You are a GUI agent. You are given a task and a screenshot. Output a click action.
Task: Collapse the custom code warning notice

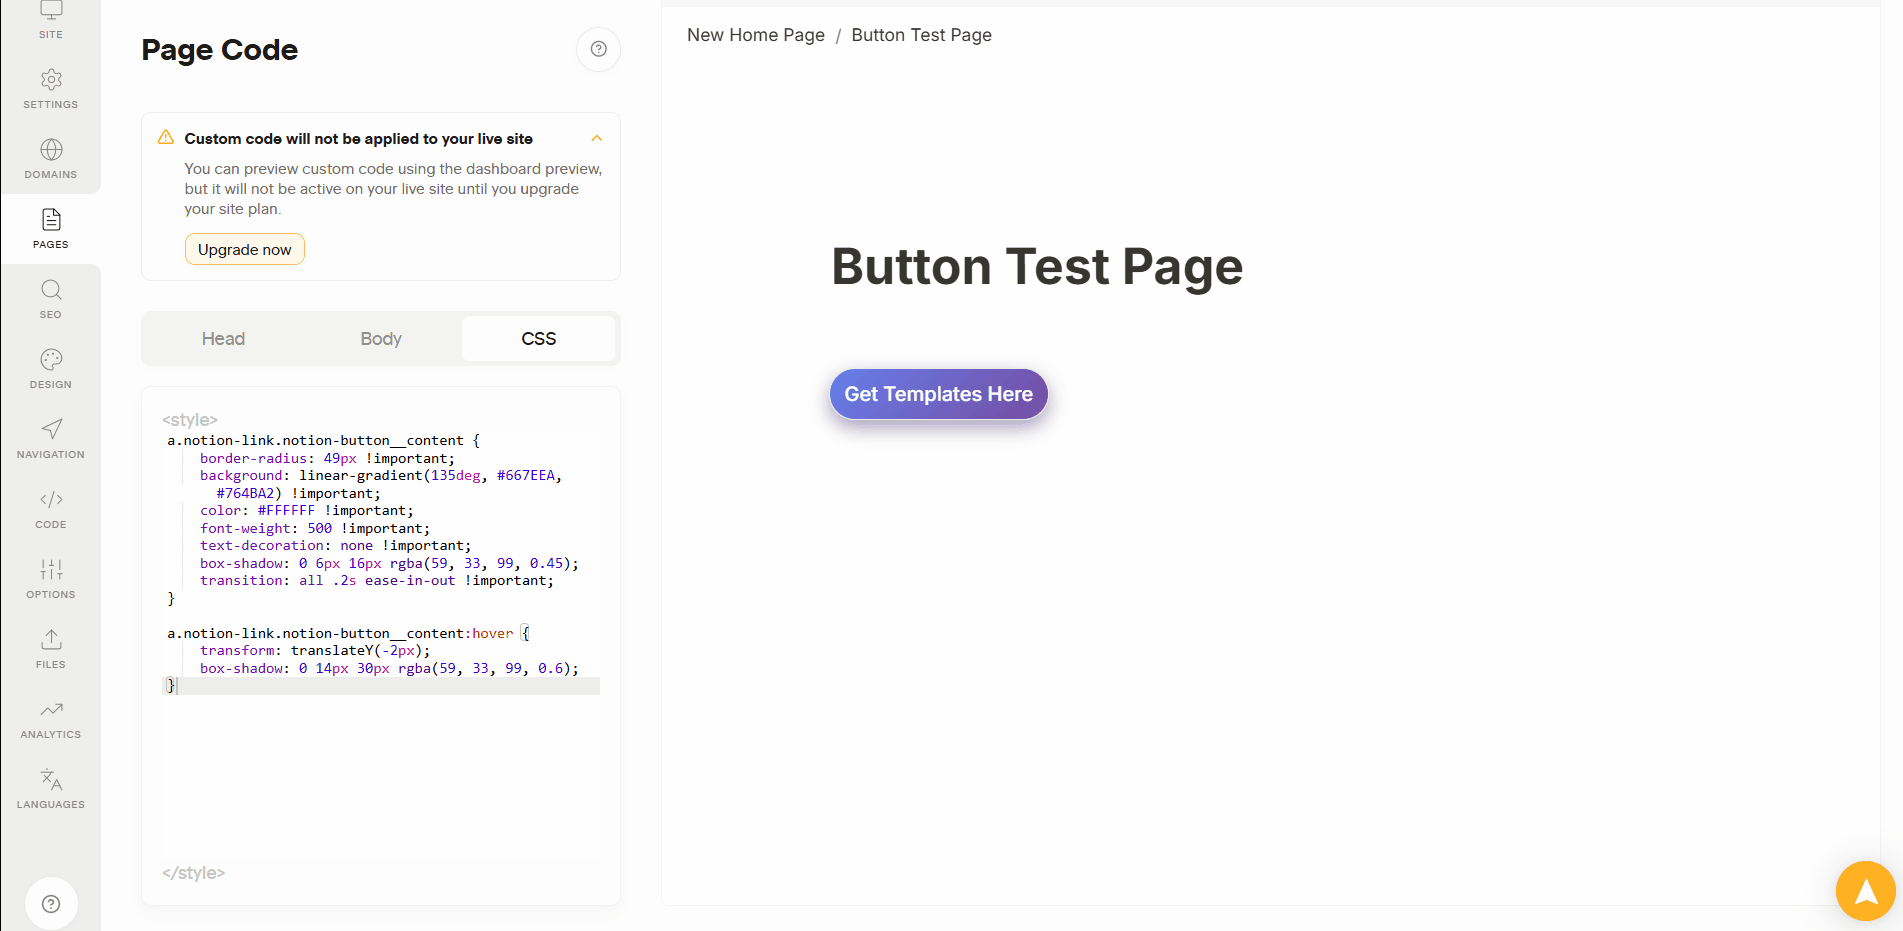coord(597,138)
